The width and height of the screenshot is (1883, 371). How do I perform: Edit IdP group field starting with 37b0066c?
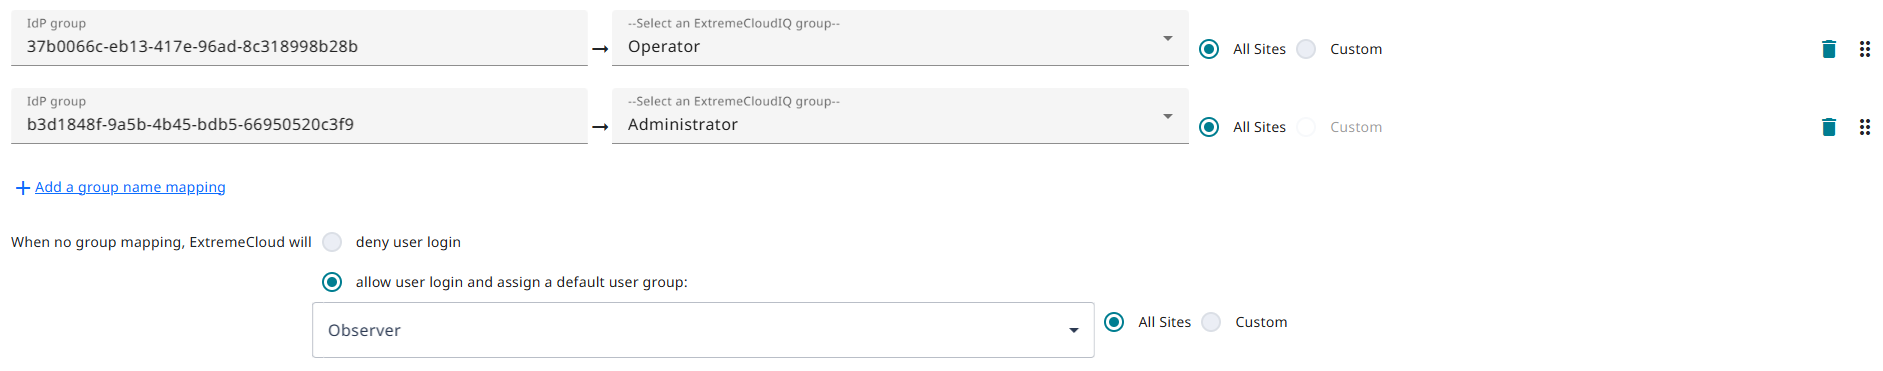299,38
